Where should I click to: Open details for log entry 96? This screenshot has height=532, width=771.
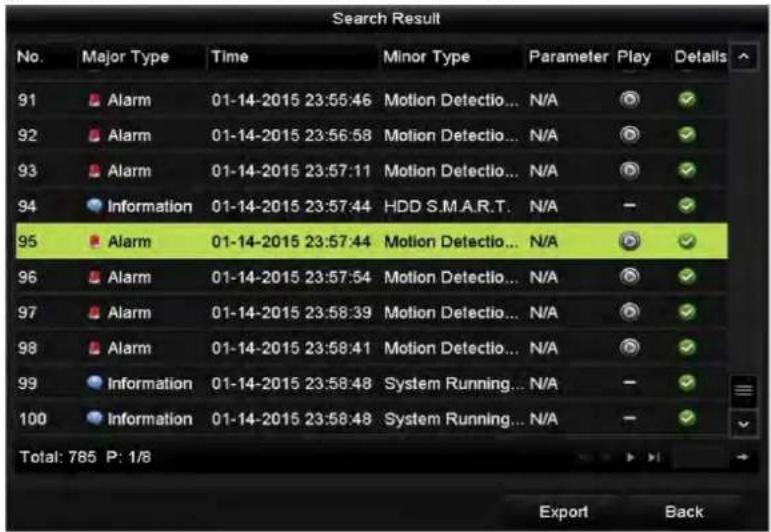(x=687, y=277)
